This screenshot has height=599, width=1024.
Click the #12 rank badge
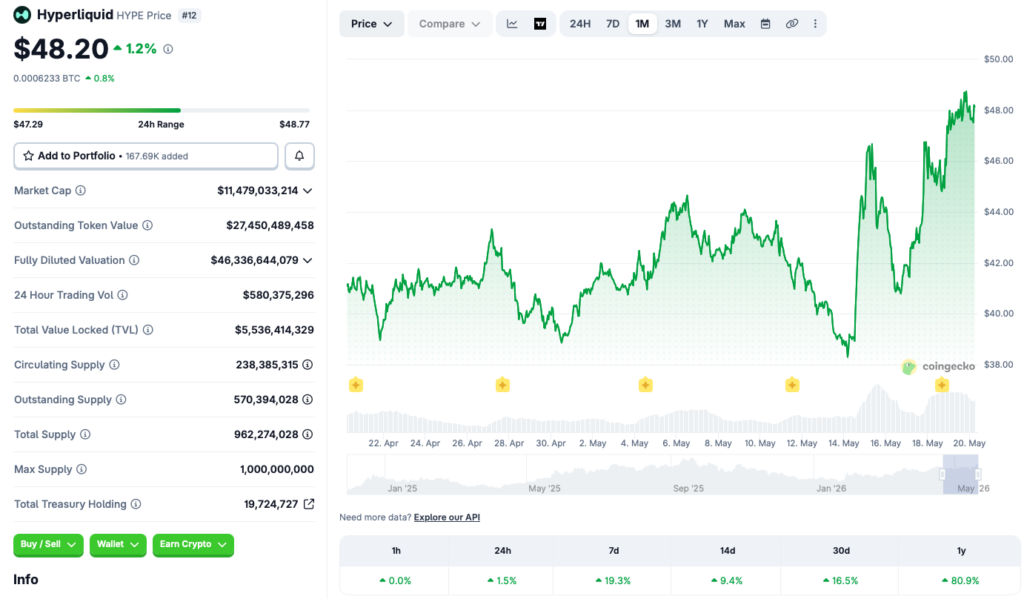tap(189, 15)
